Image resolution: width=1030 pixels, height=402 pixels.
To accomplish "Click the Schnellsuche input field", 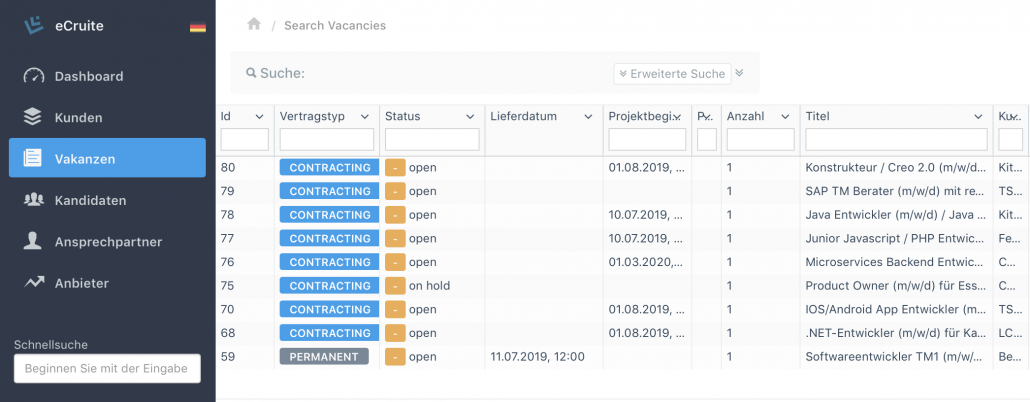I will (x=107, y=369).
